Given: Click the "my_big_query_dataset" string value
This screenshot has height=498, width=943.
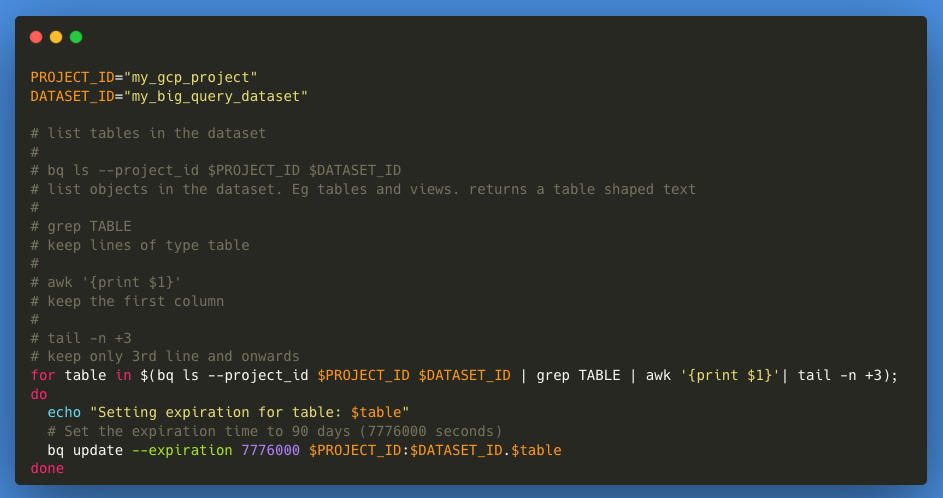Looking at the screenshot, I should point(216,96).
